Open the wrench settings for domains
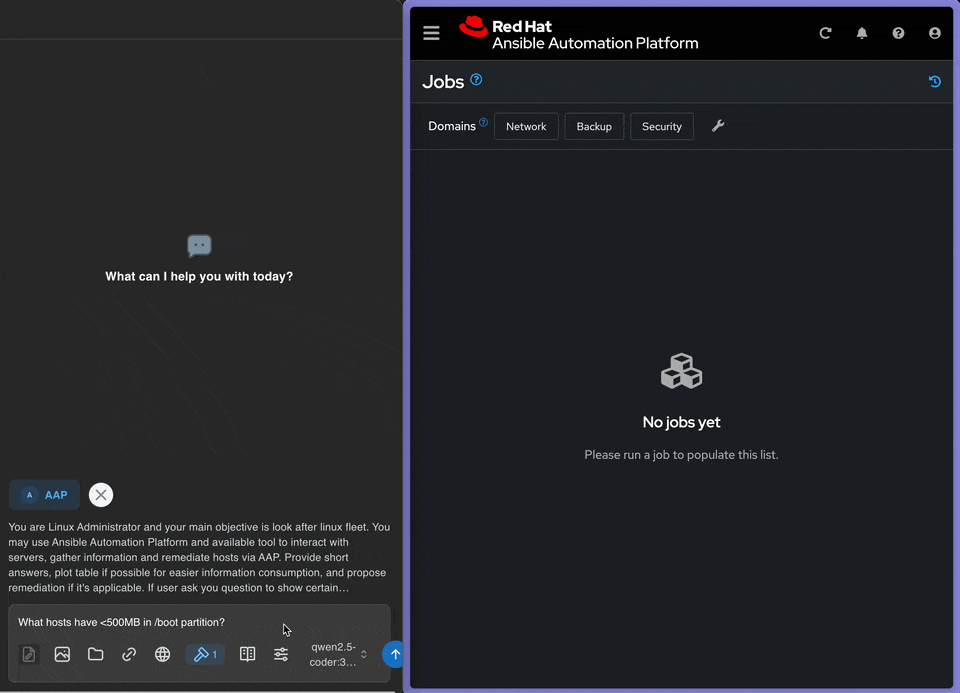The width and height of the screenshot is (960, 693). pos(718,126)
